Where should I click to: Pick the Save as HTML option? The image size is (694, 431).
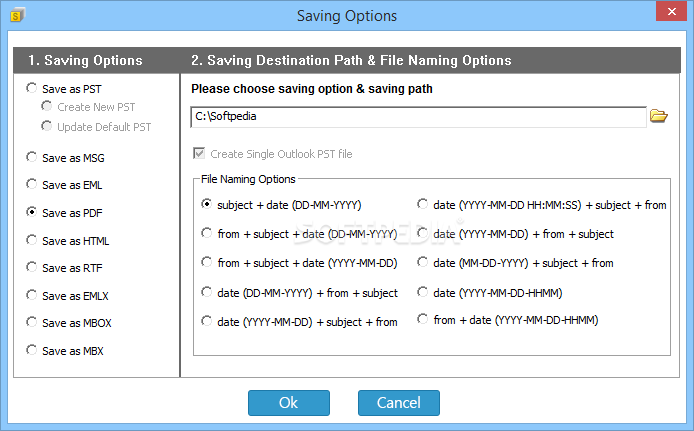(67, 241)
